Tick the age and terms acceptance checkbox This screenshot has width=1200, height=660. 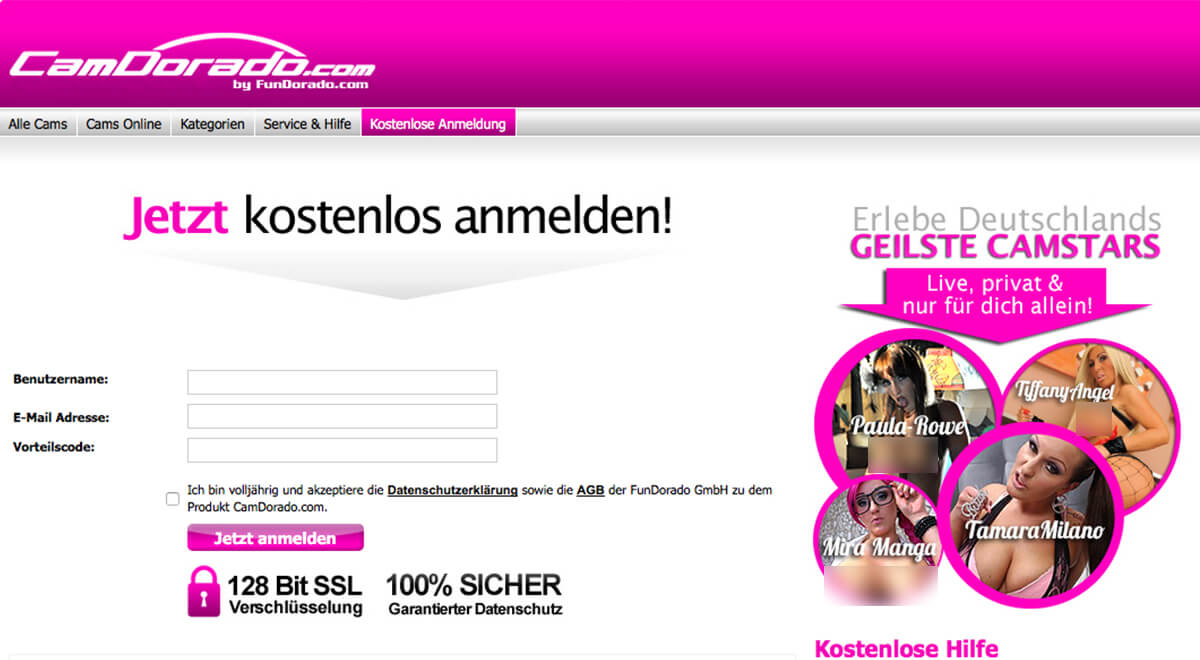[172, 498]
